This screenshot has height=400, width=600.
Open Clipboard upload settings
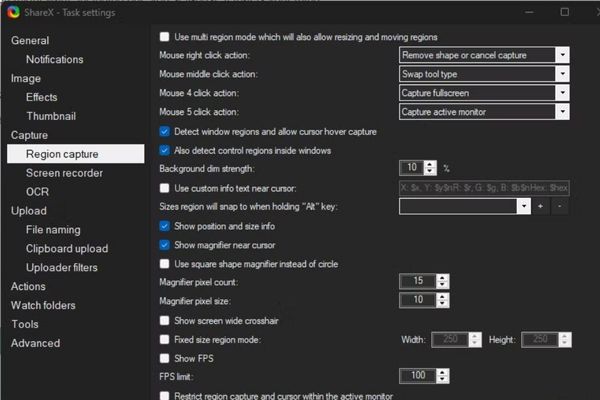tap(67, 249)
